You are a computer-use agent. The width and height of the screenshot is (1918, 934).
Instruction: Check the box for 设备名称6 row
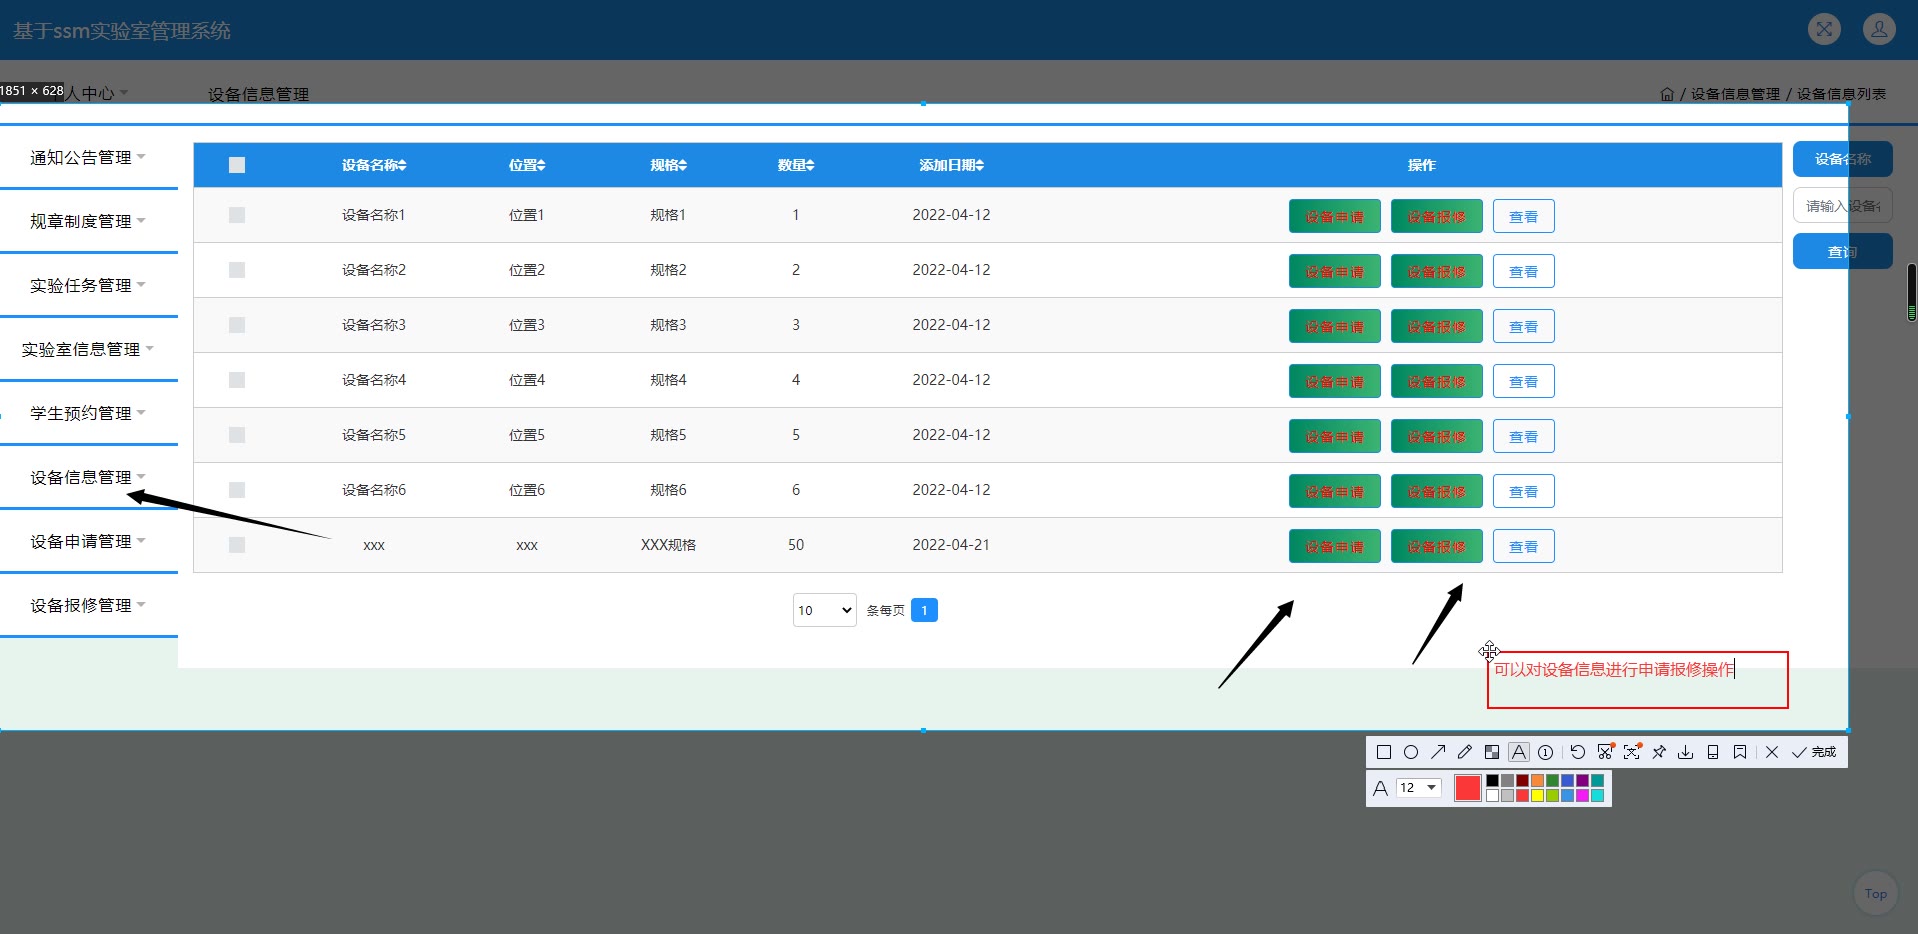[x=237, y=490]
